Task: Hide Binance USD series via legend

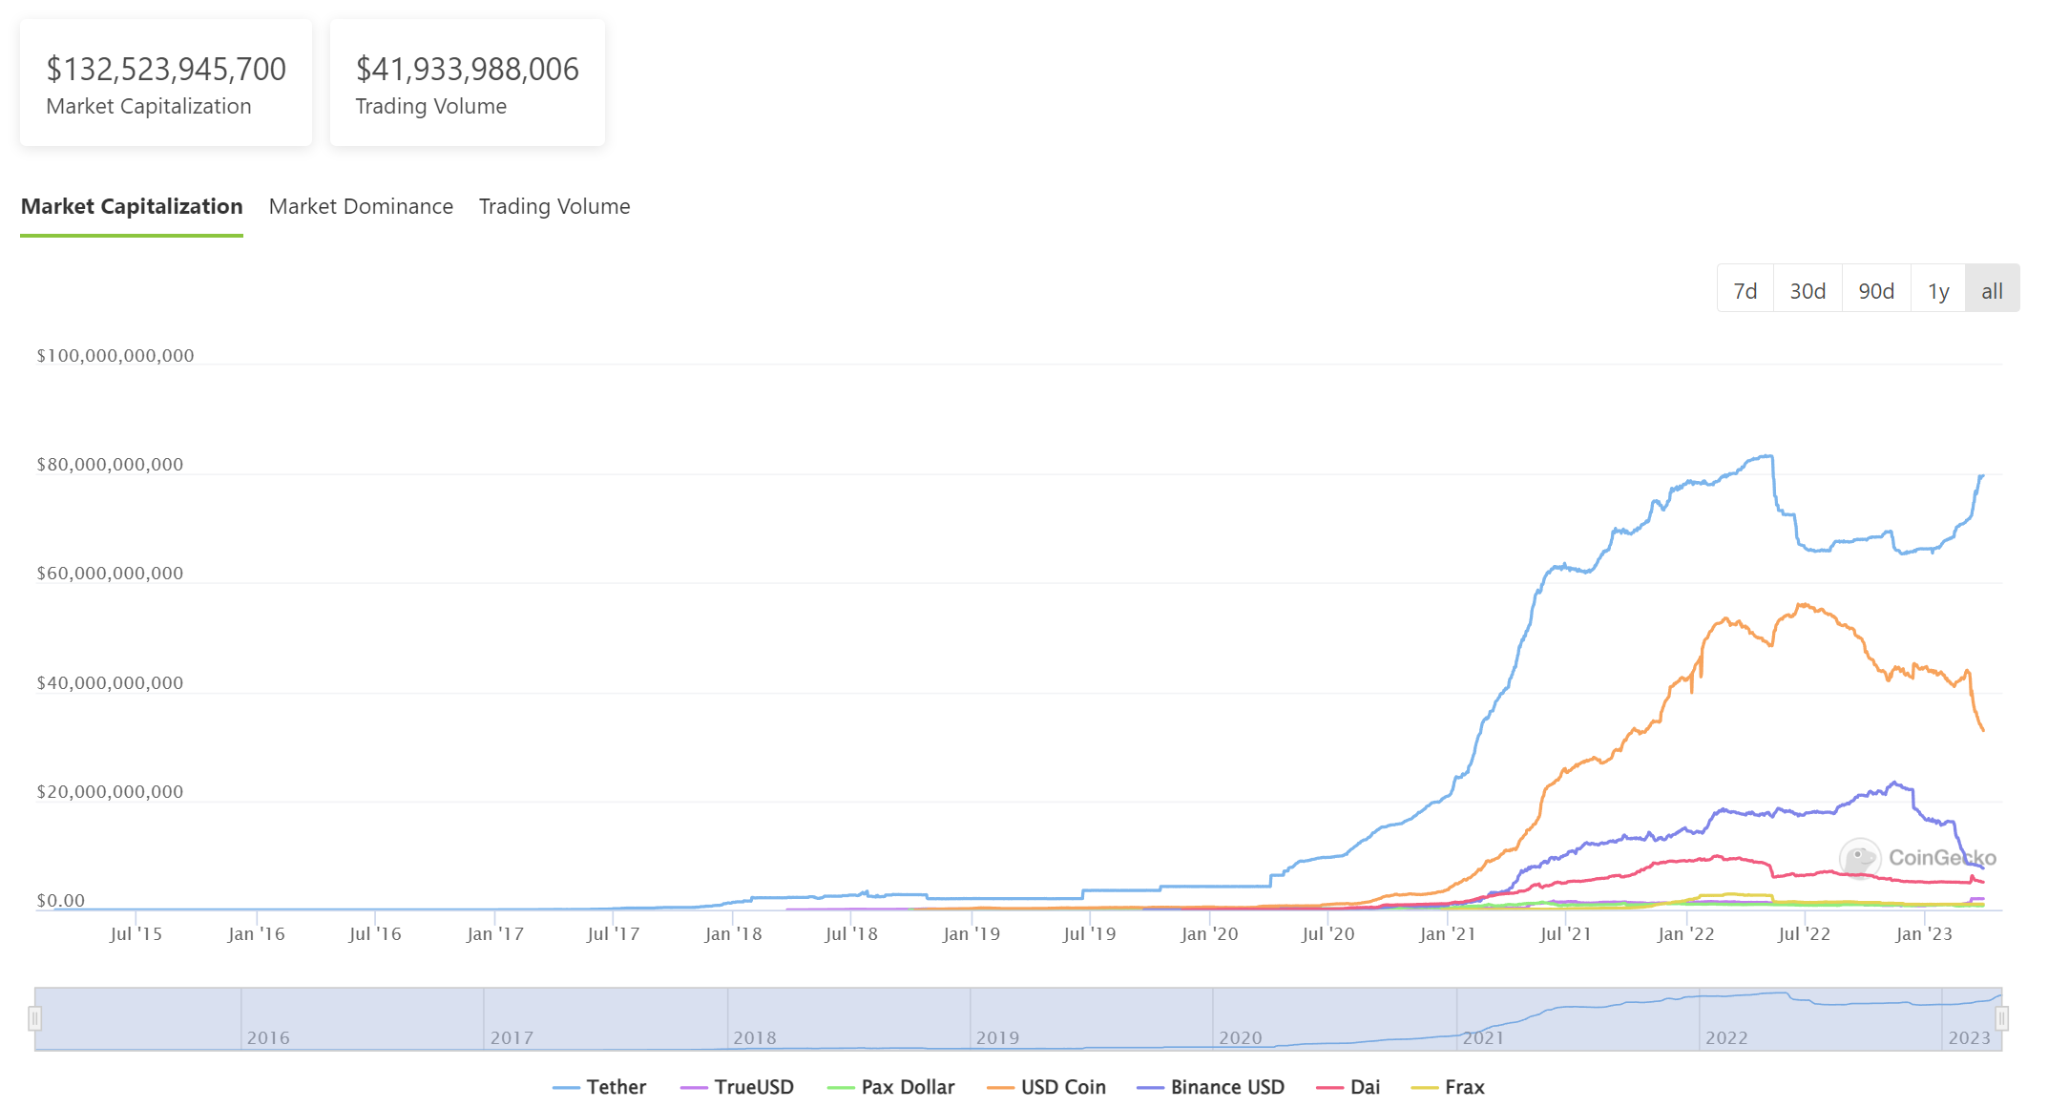Action: [1227, 1087]
